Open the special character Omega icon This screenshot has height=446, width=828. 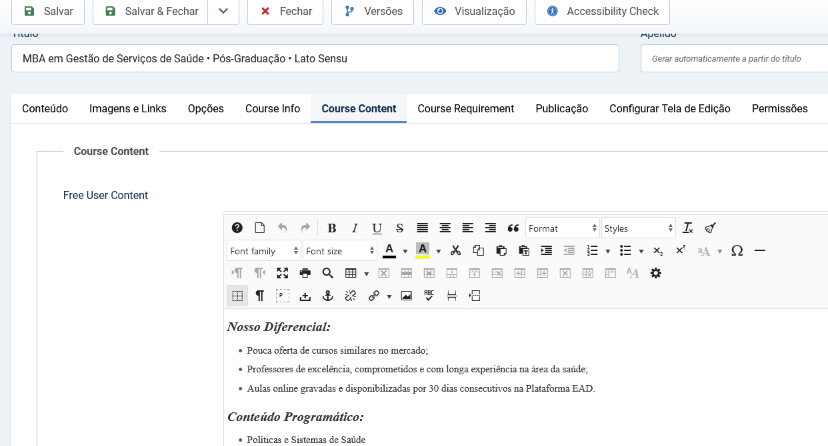point(737,251)
